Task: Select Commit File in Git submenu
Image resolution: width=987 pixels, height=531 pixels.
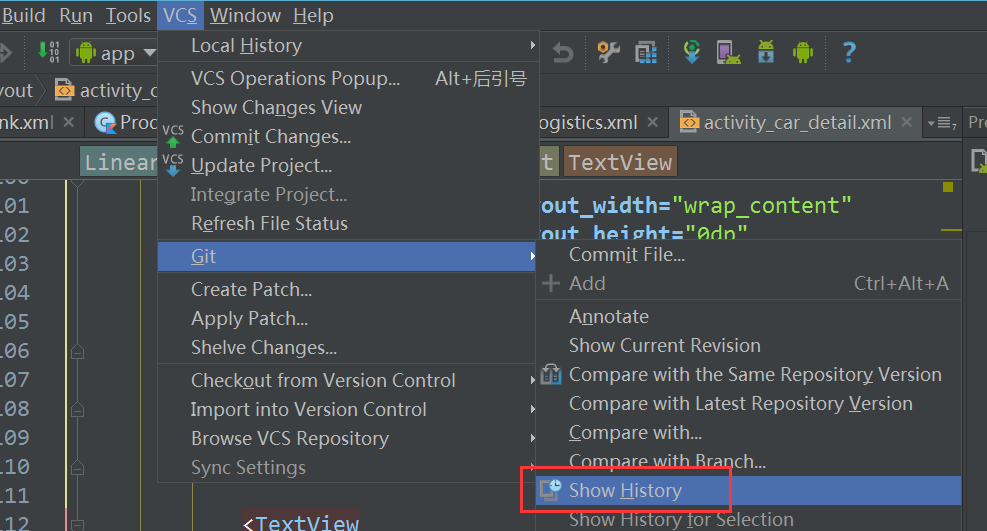Action: click(x=748, y=254)
